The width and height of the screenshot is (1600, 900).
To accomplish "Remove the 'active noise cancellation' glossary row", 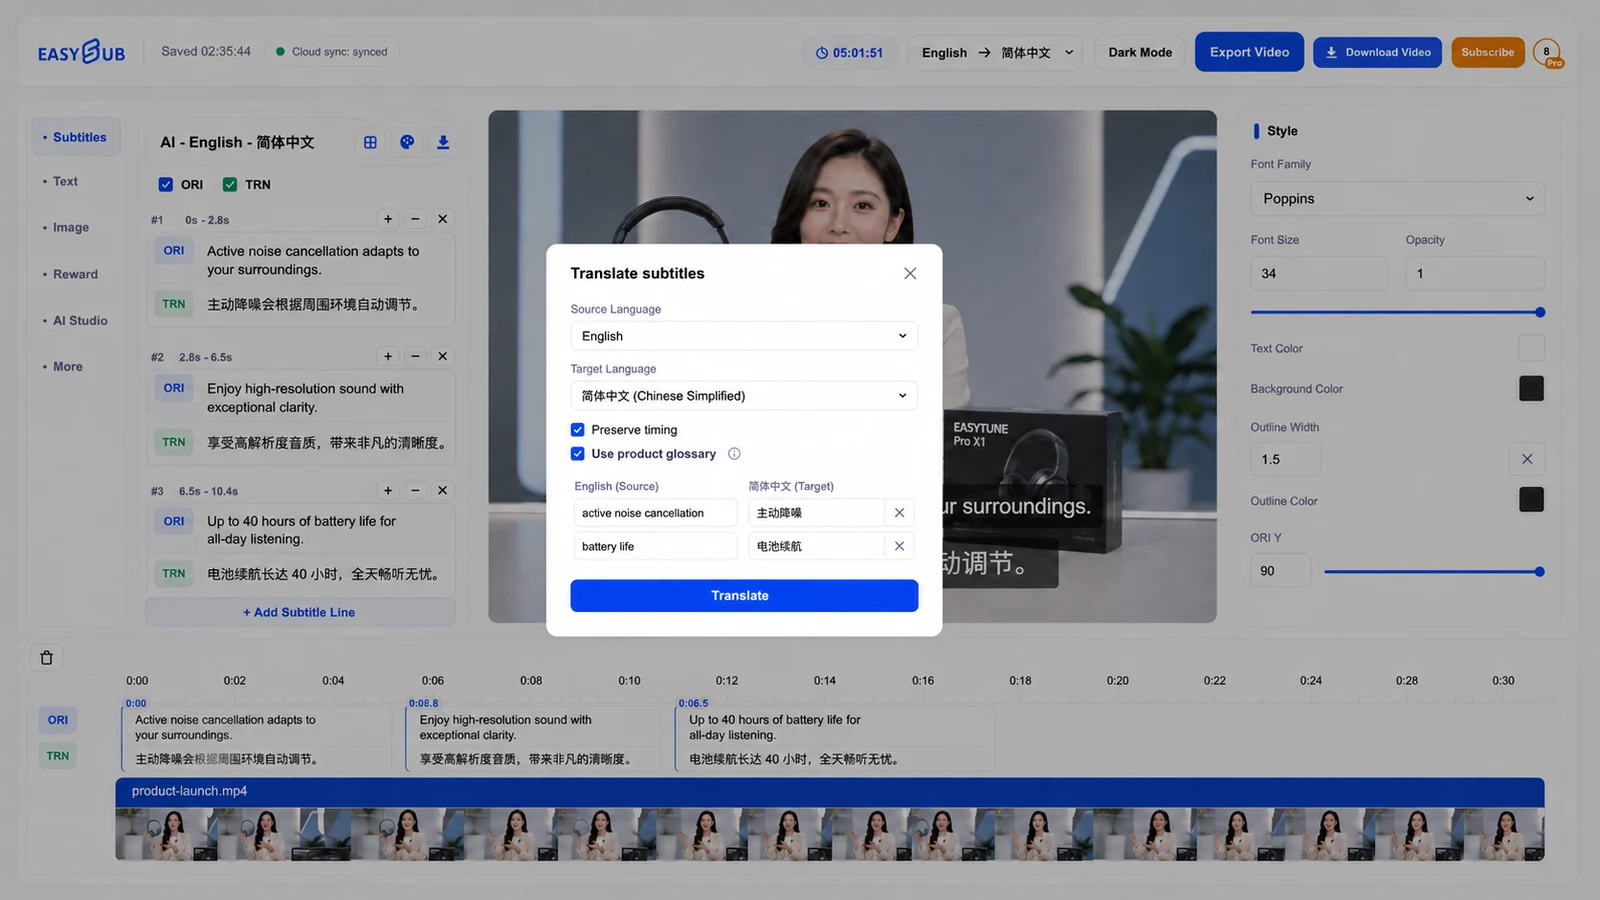I will 899,513.
